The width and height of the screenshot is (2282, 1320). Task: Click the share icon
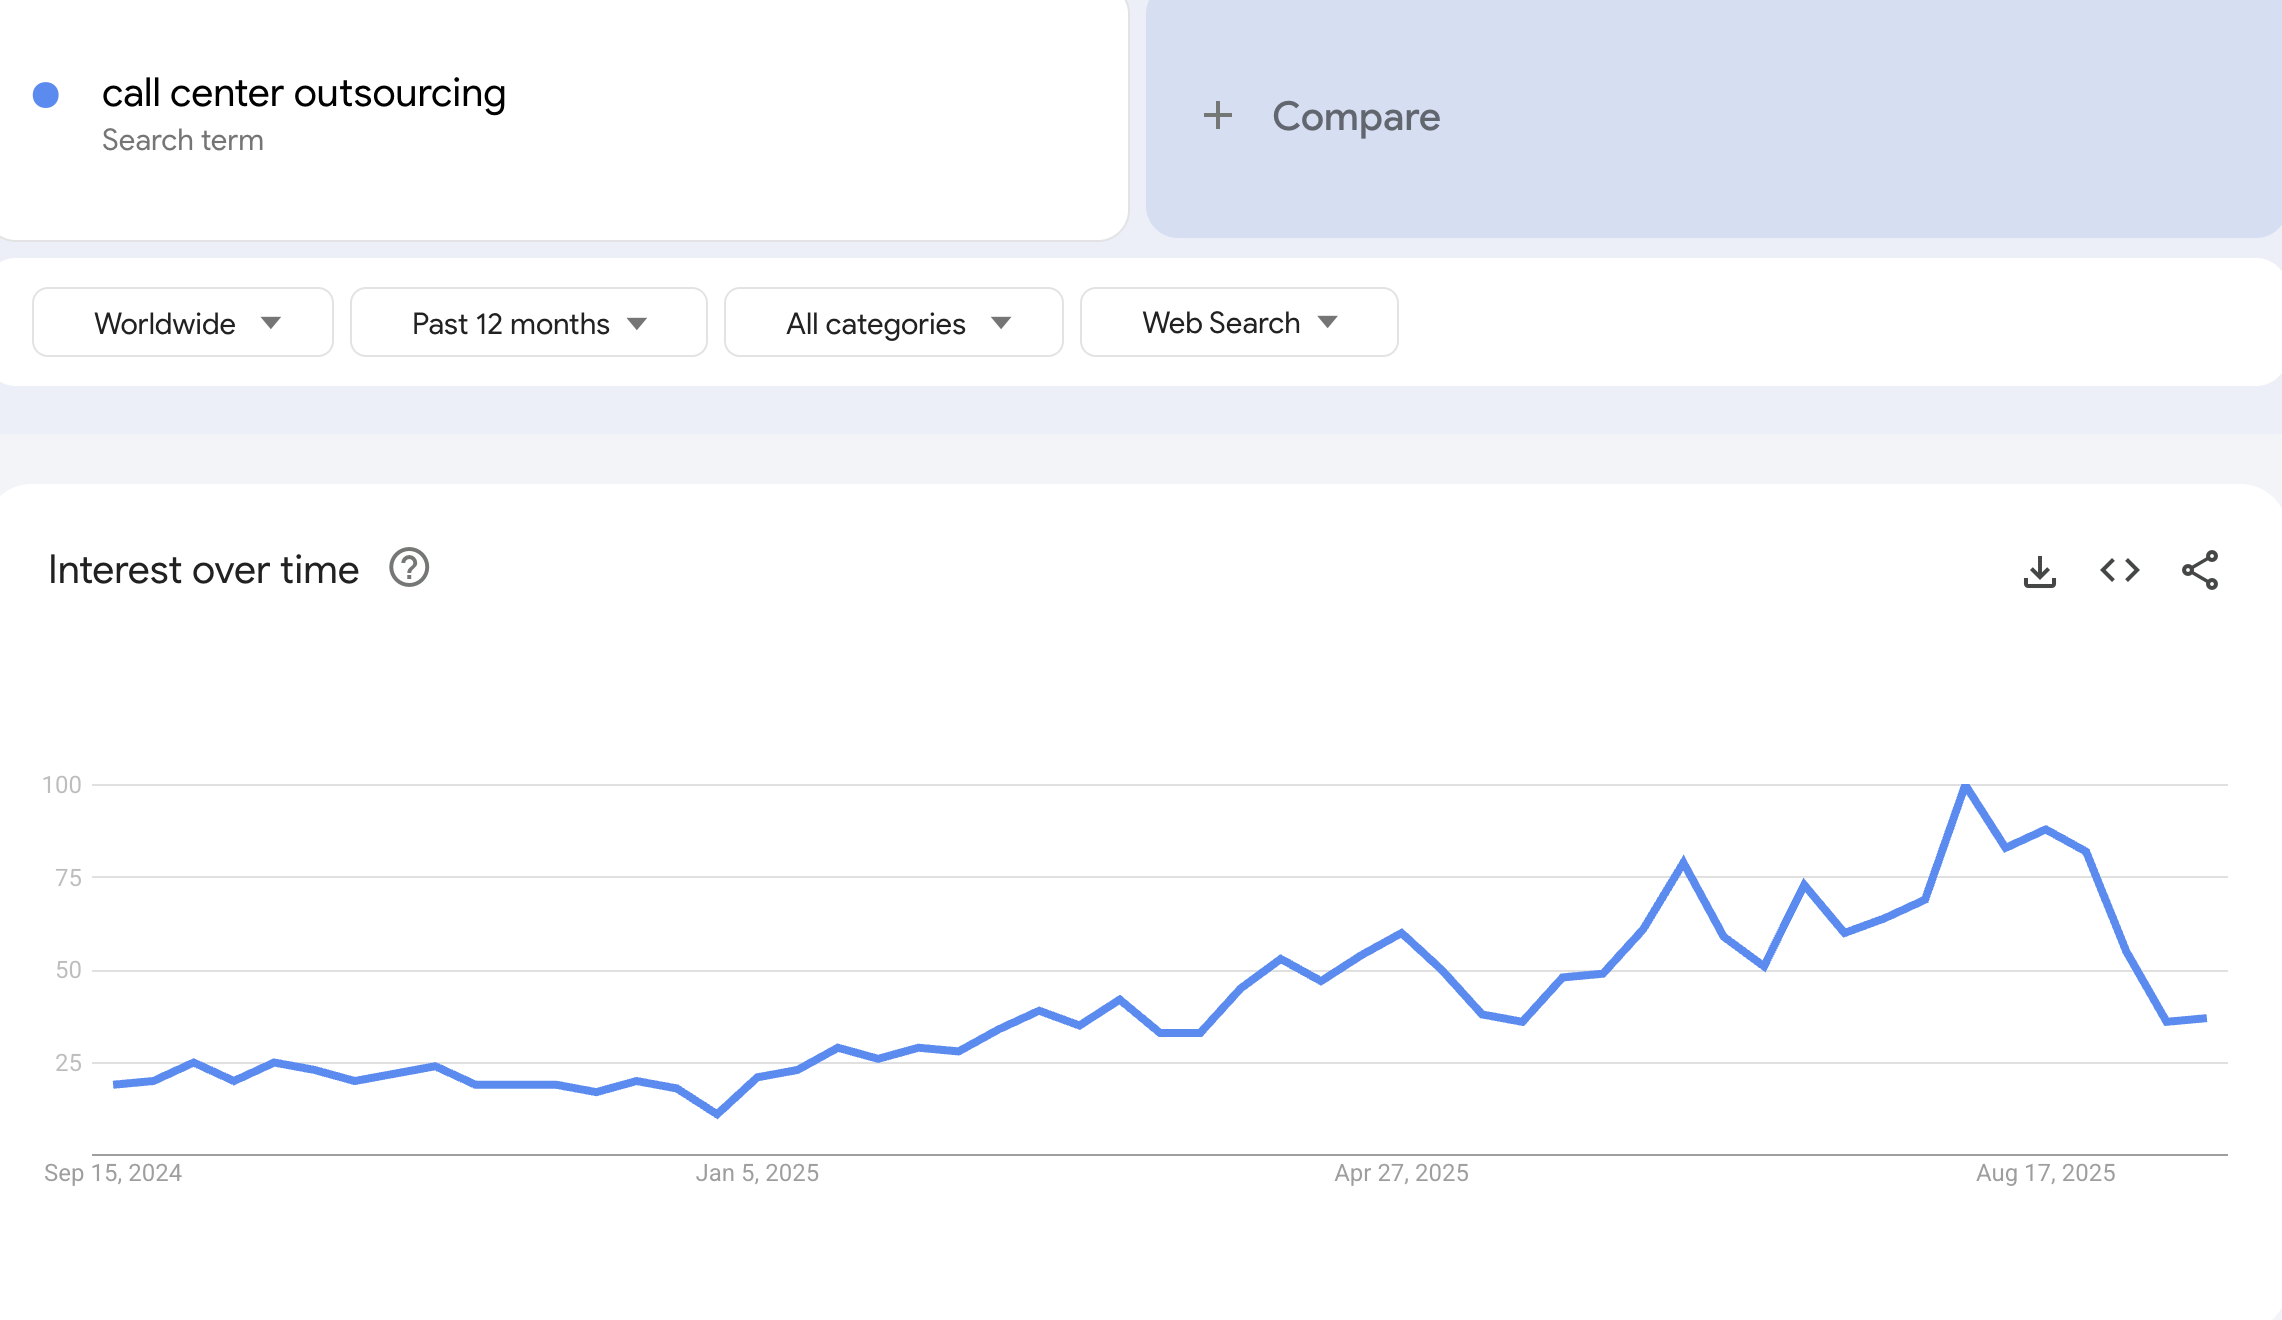pyautogui.click(x=2198, y=570)
